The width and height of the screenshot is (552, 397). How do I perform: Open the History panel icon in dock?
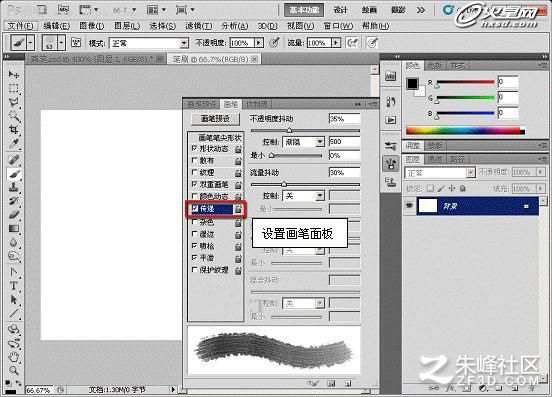tap(390, 102)
